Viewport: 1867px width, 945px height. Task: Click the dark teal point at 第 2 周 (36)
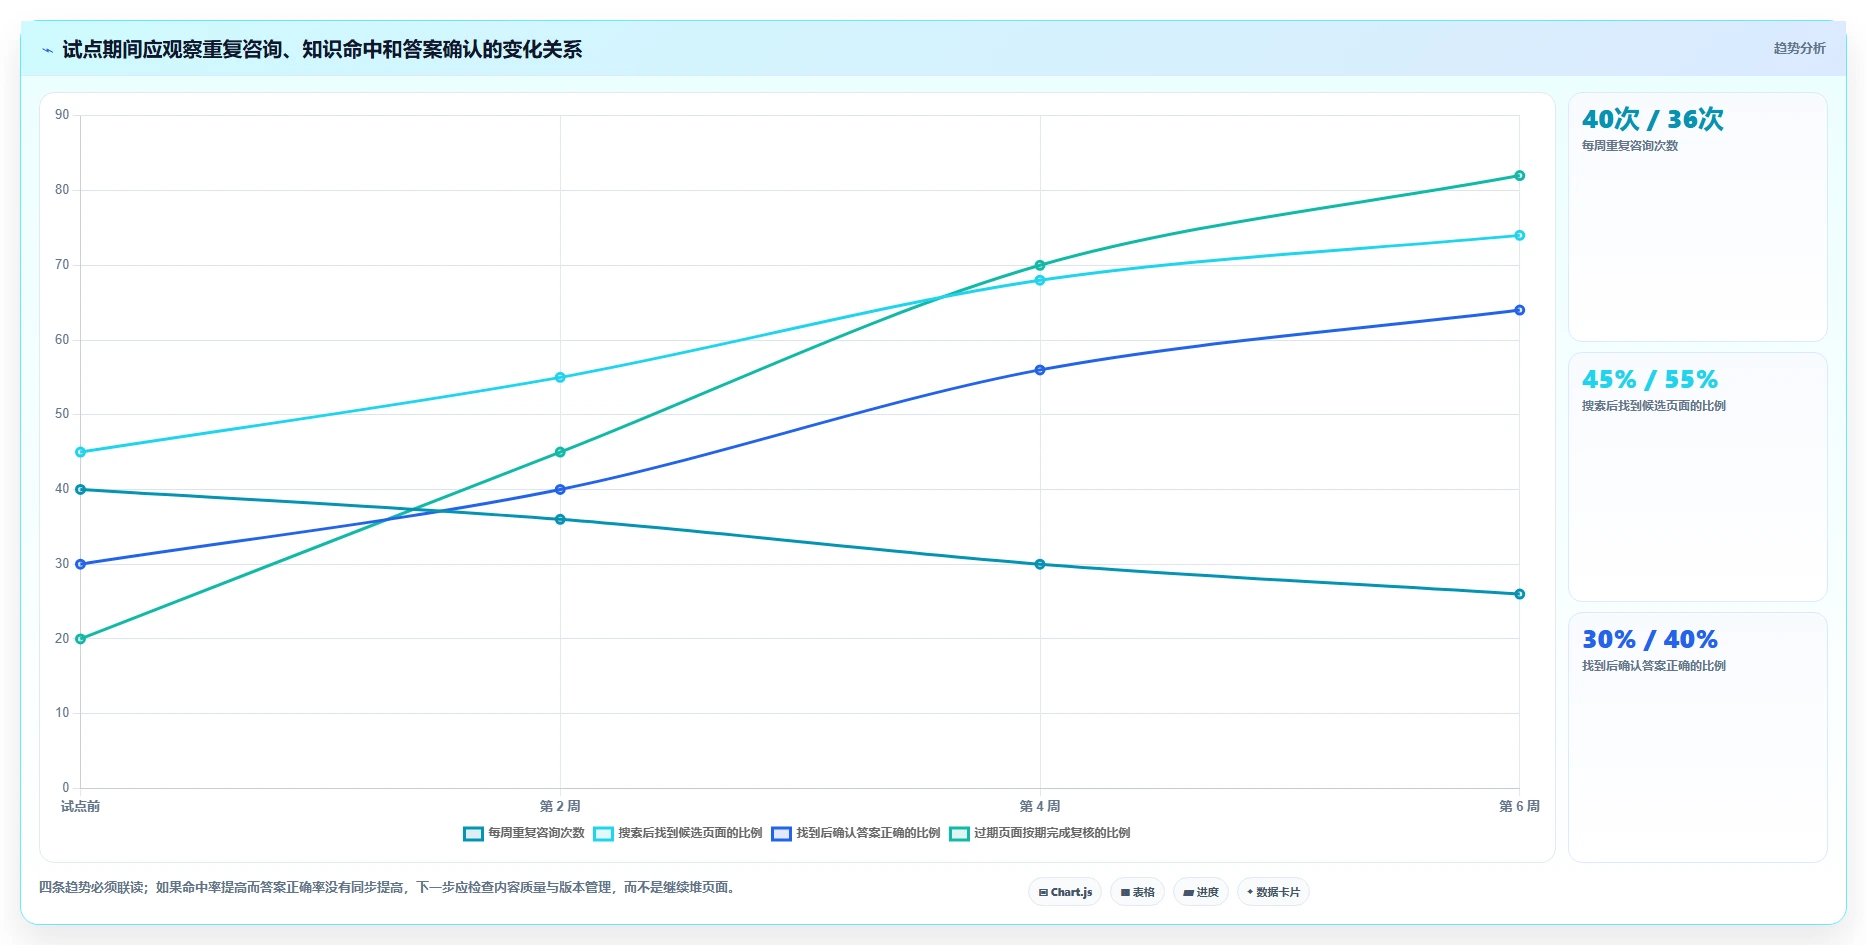click(560, 519)
